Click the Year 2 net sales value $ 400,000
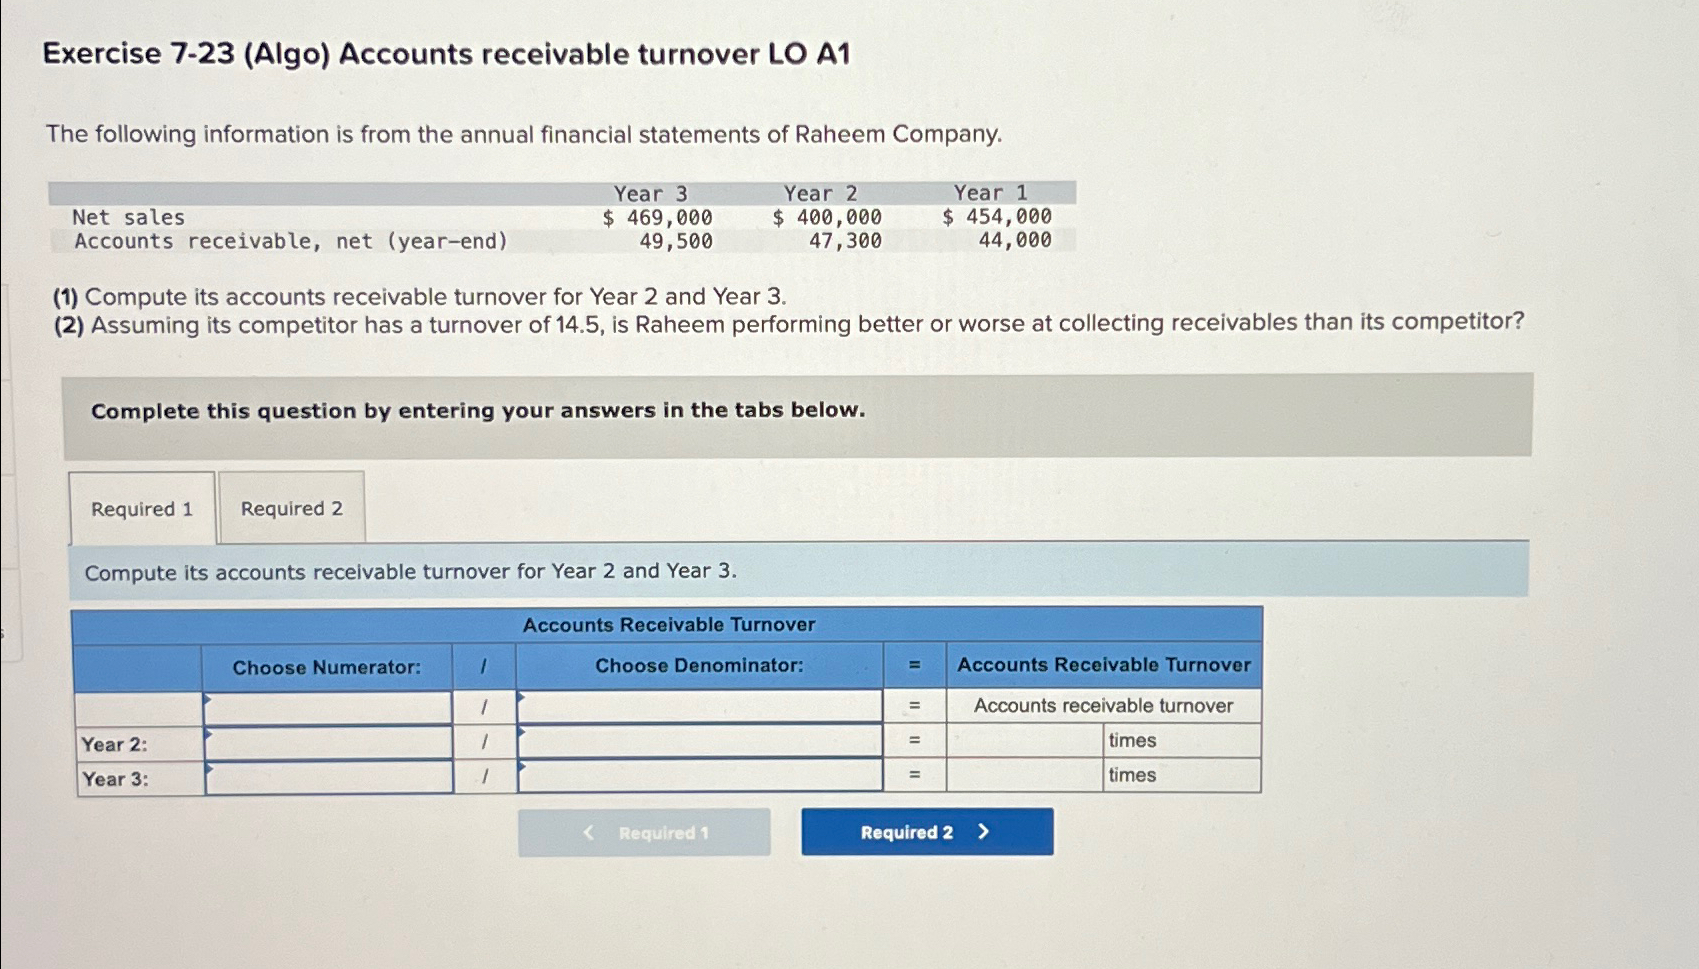The width and height of the screenshot is (1699, 969). (x=827, y=217)
